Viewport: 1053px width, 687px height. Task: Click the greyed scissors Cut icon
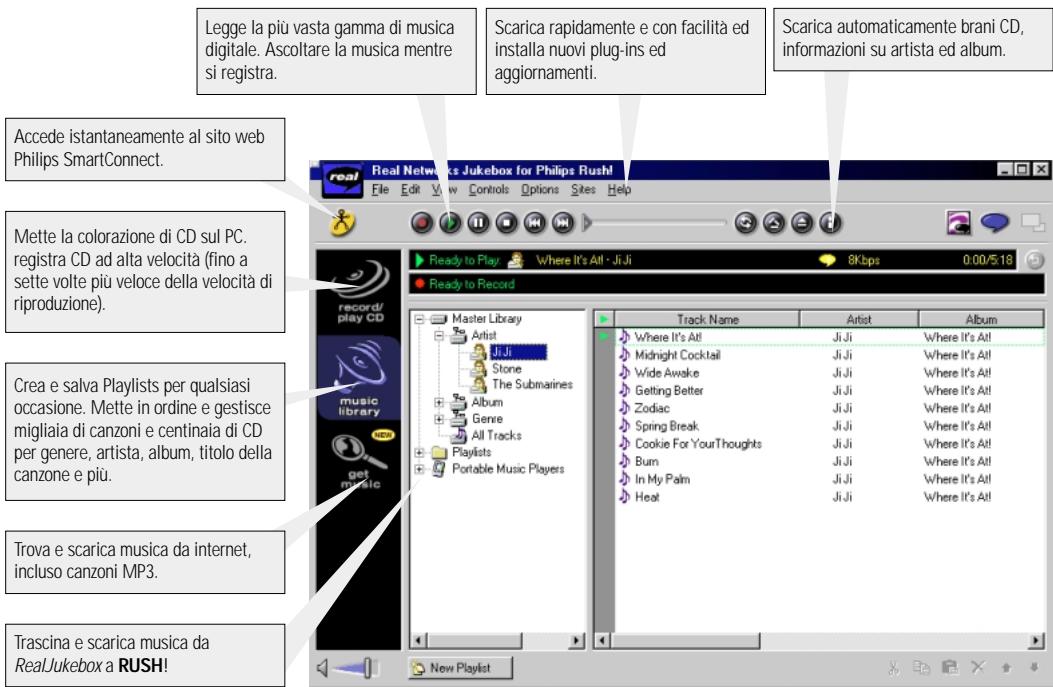coord(893,668)
